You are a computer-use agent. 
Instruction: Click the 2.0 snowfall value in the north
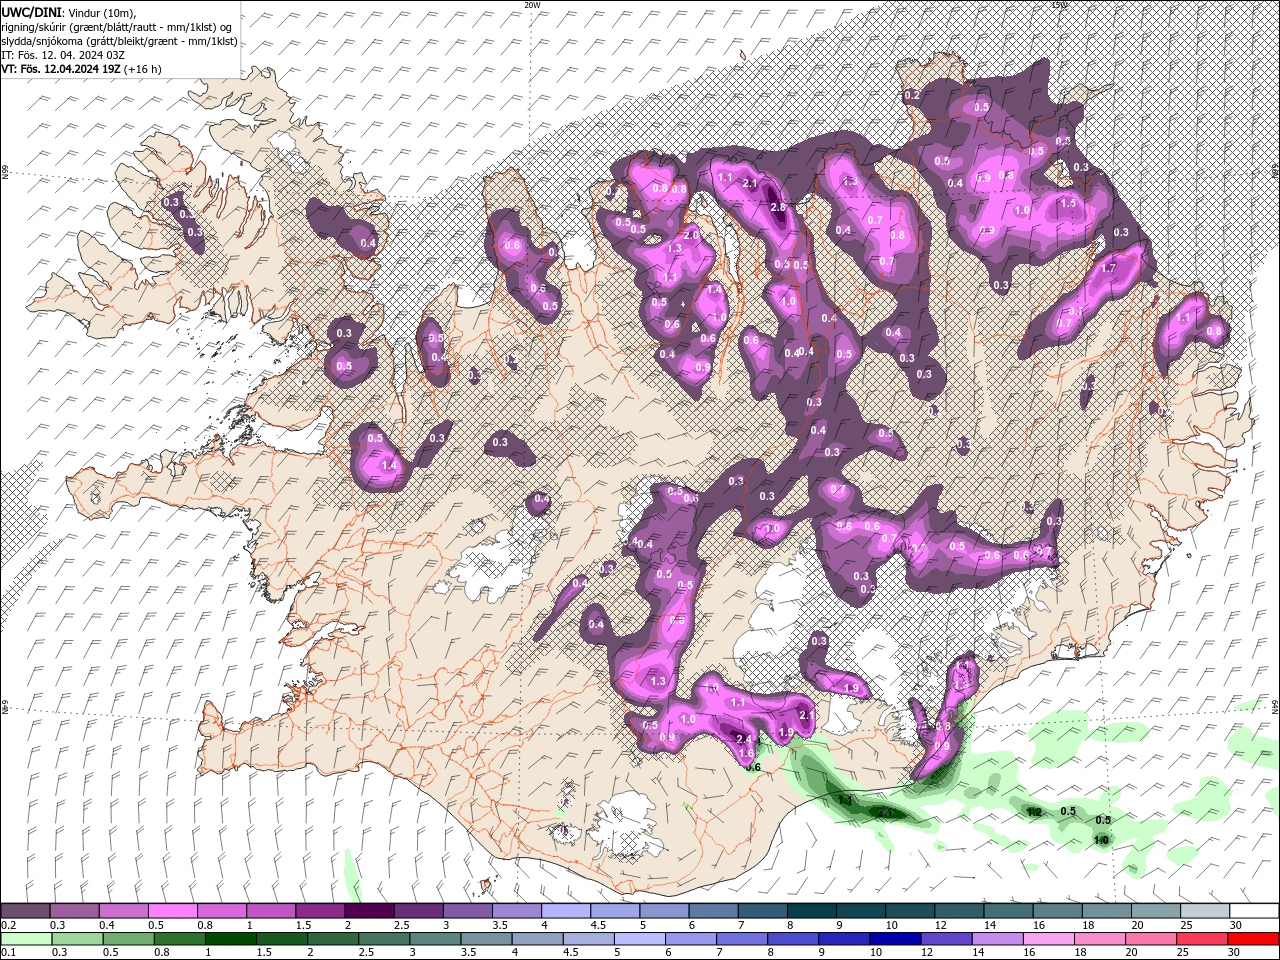[691, 234]
